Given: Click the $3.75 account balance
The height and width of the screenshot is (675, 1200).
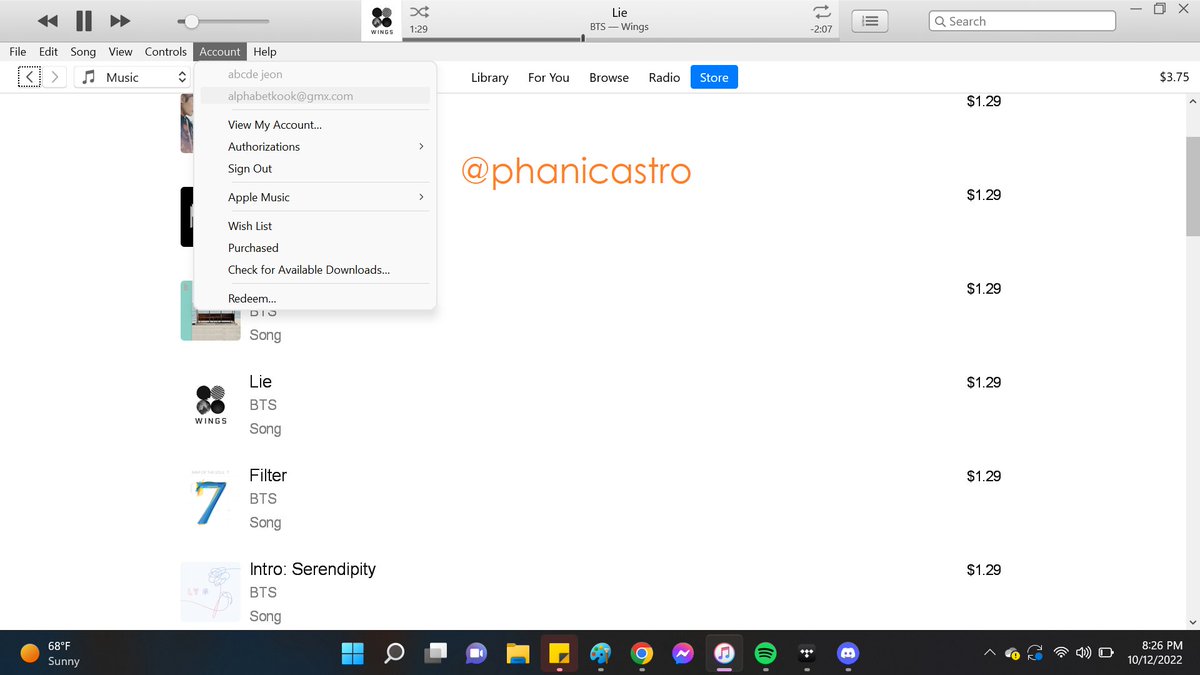Looking at the screenshot, I should 1174,77.
